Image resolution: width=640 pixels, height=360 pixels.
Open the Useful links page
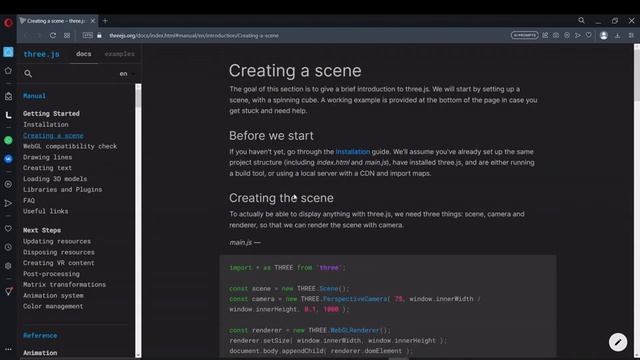(x=46, y=211)
